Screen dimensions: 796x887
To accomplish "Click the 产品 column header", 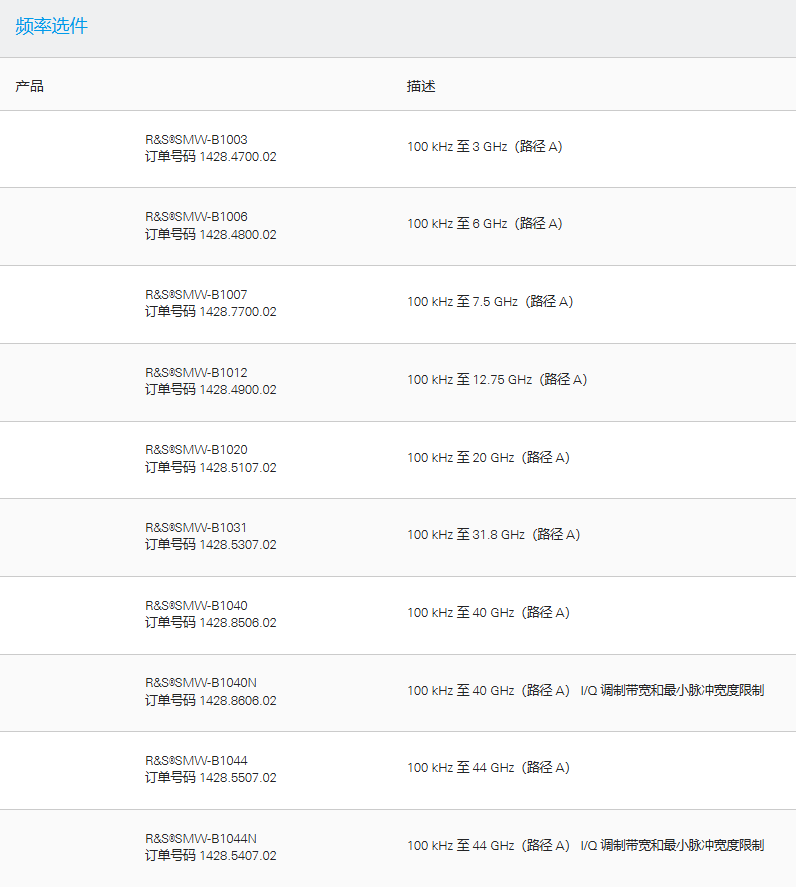I will coord(29,86).
